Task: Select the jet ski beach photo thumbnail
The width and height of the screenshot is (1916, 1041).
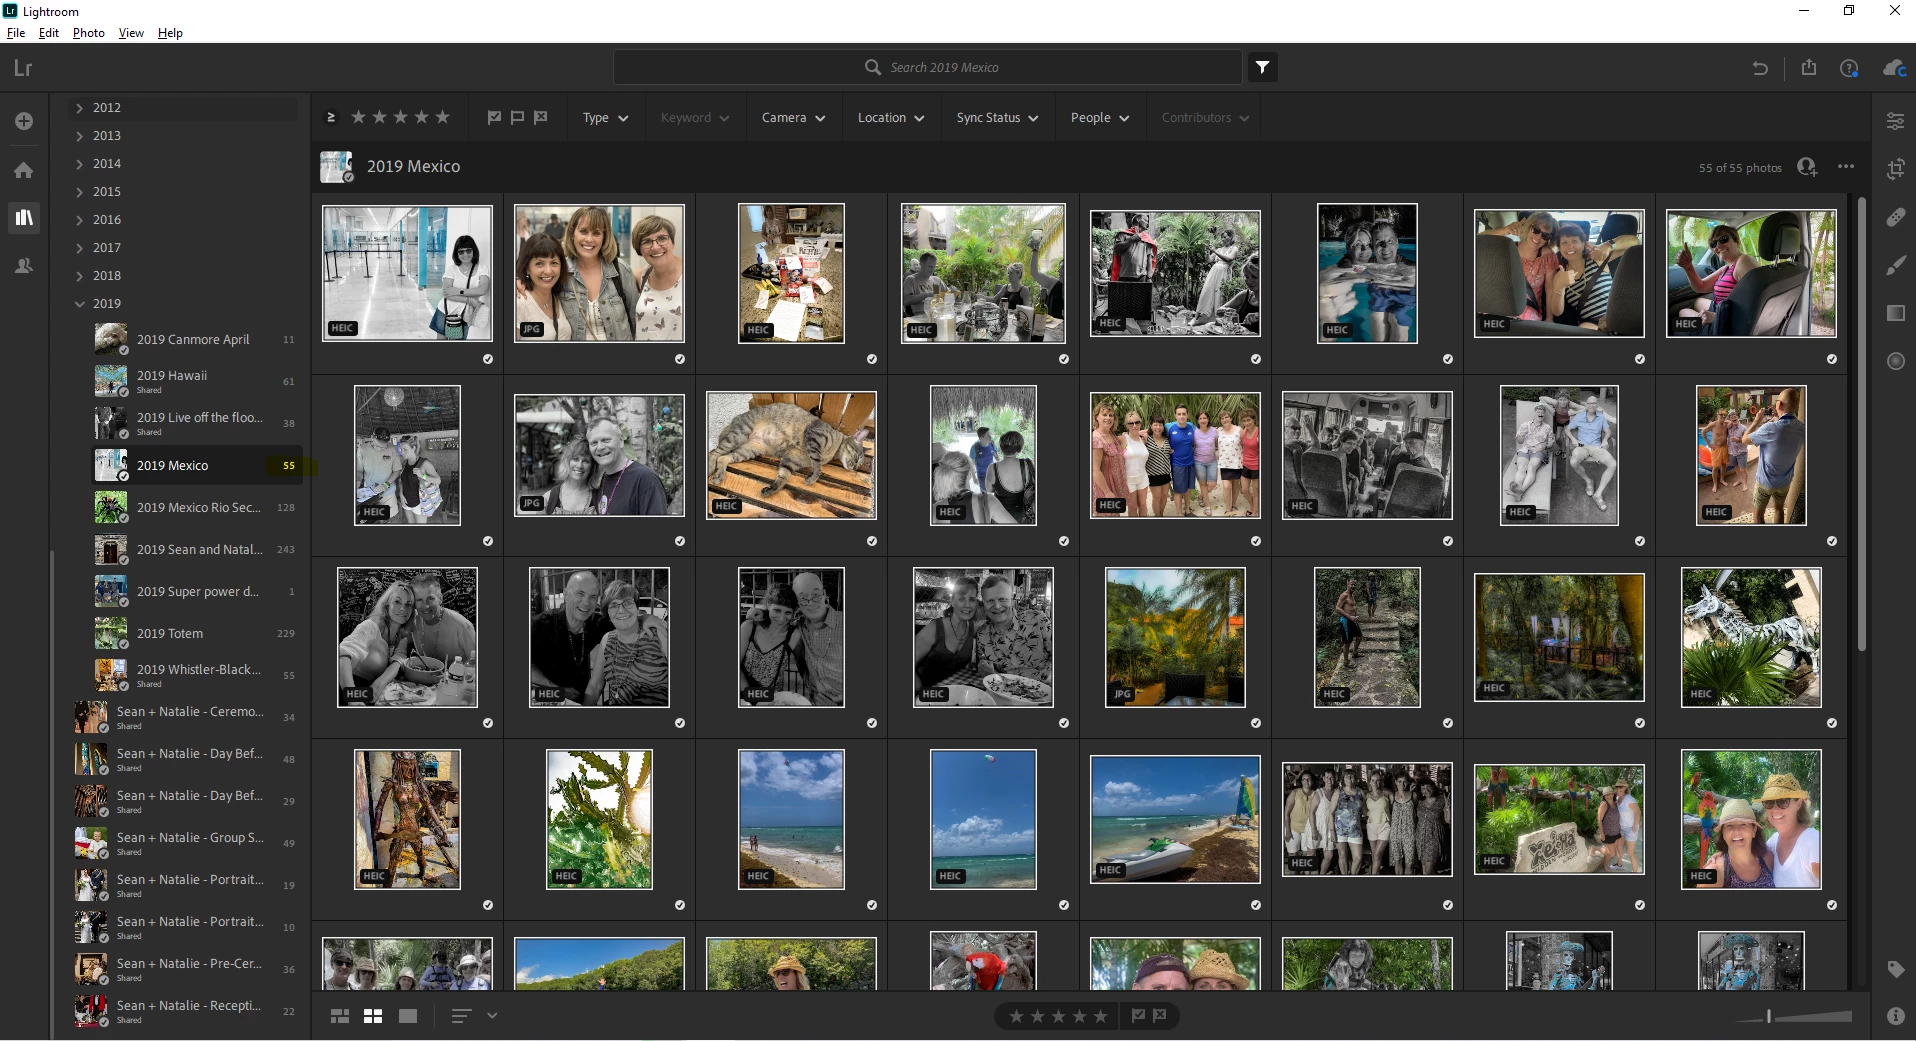Action: 1175,819
